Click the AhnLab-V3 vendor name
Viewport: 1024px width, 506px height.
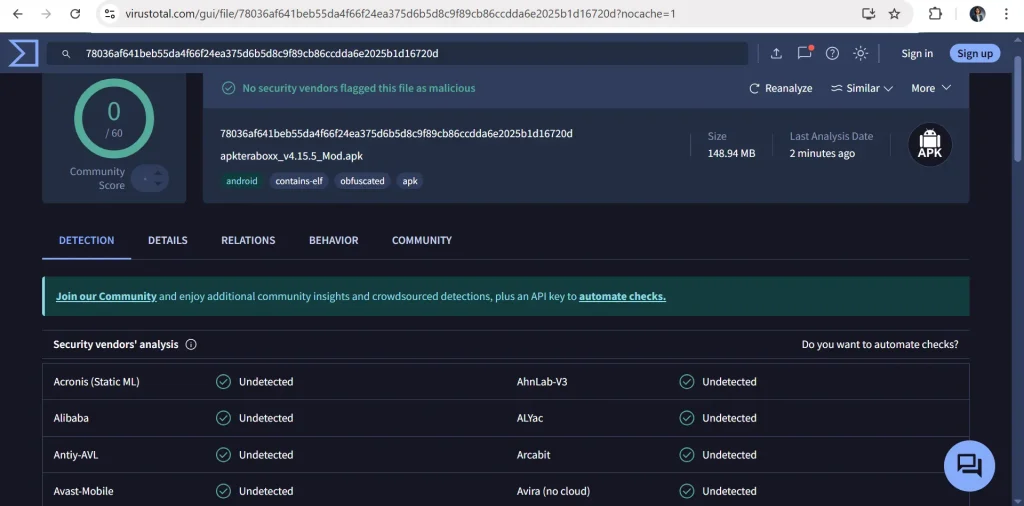[542, 381]
